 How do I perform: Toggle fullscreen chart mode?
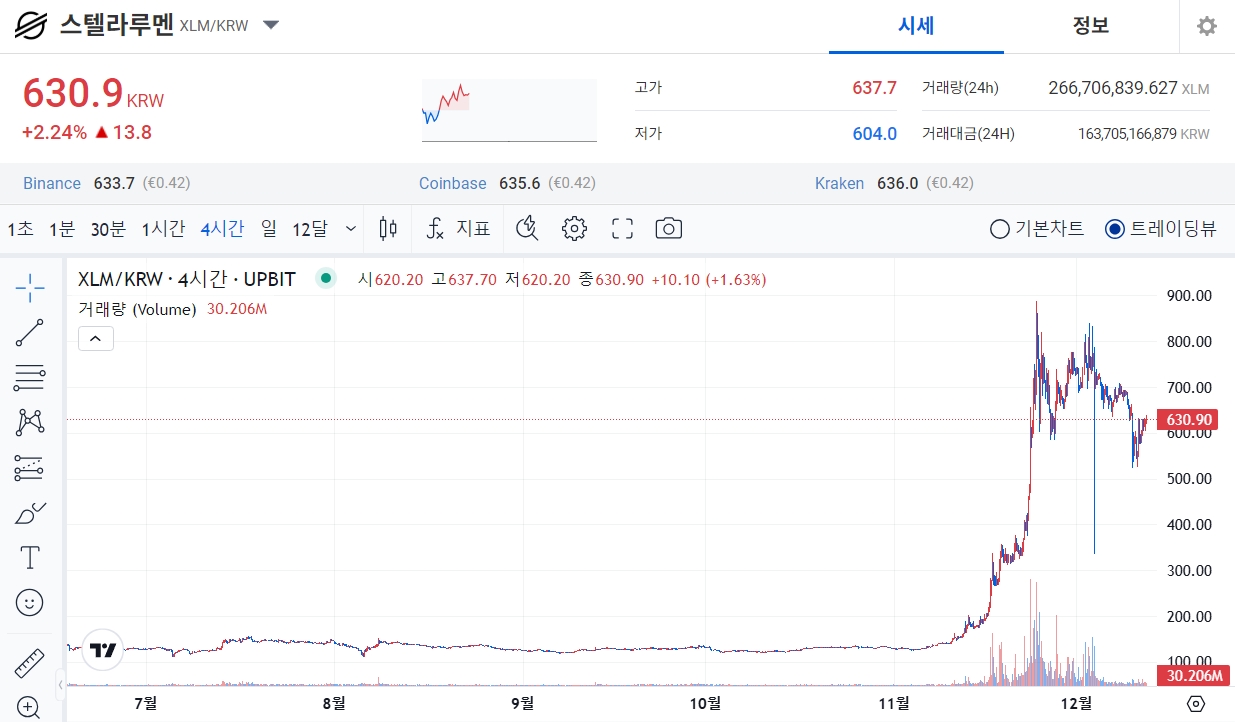(622, 229)
